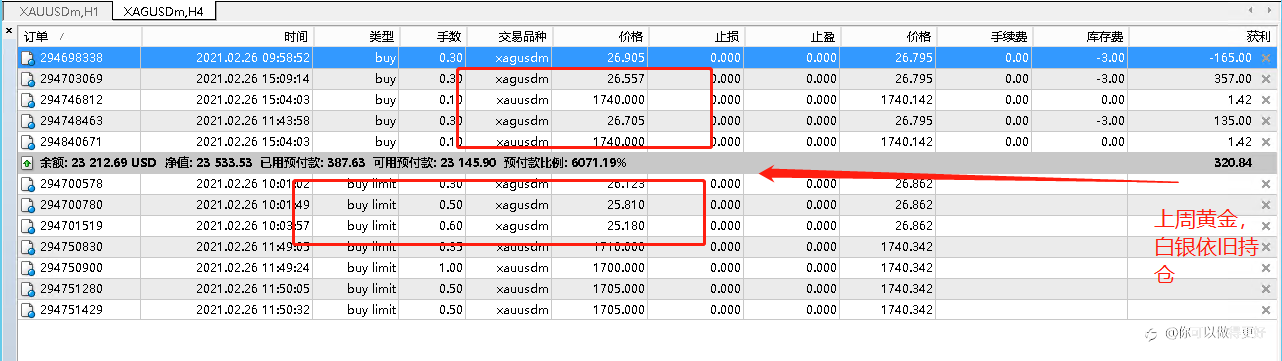Sort by the 手数 column header
This screenshot has height=361, width=1282.
(x=433, y=36)
